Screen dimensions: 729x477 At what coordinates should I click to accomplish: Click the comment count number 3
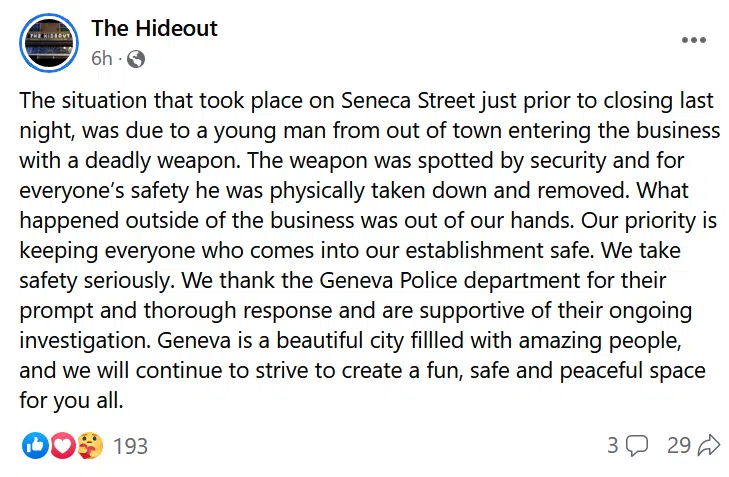613,445
